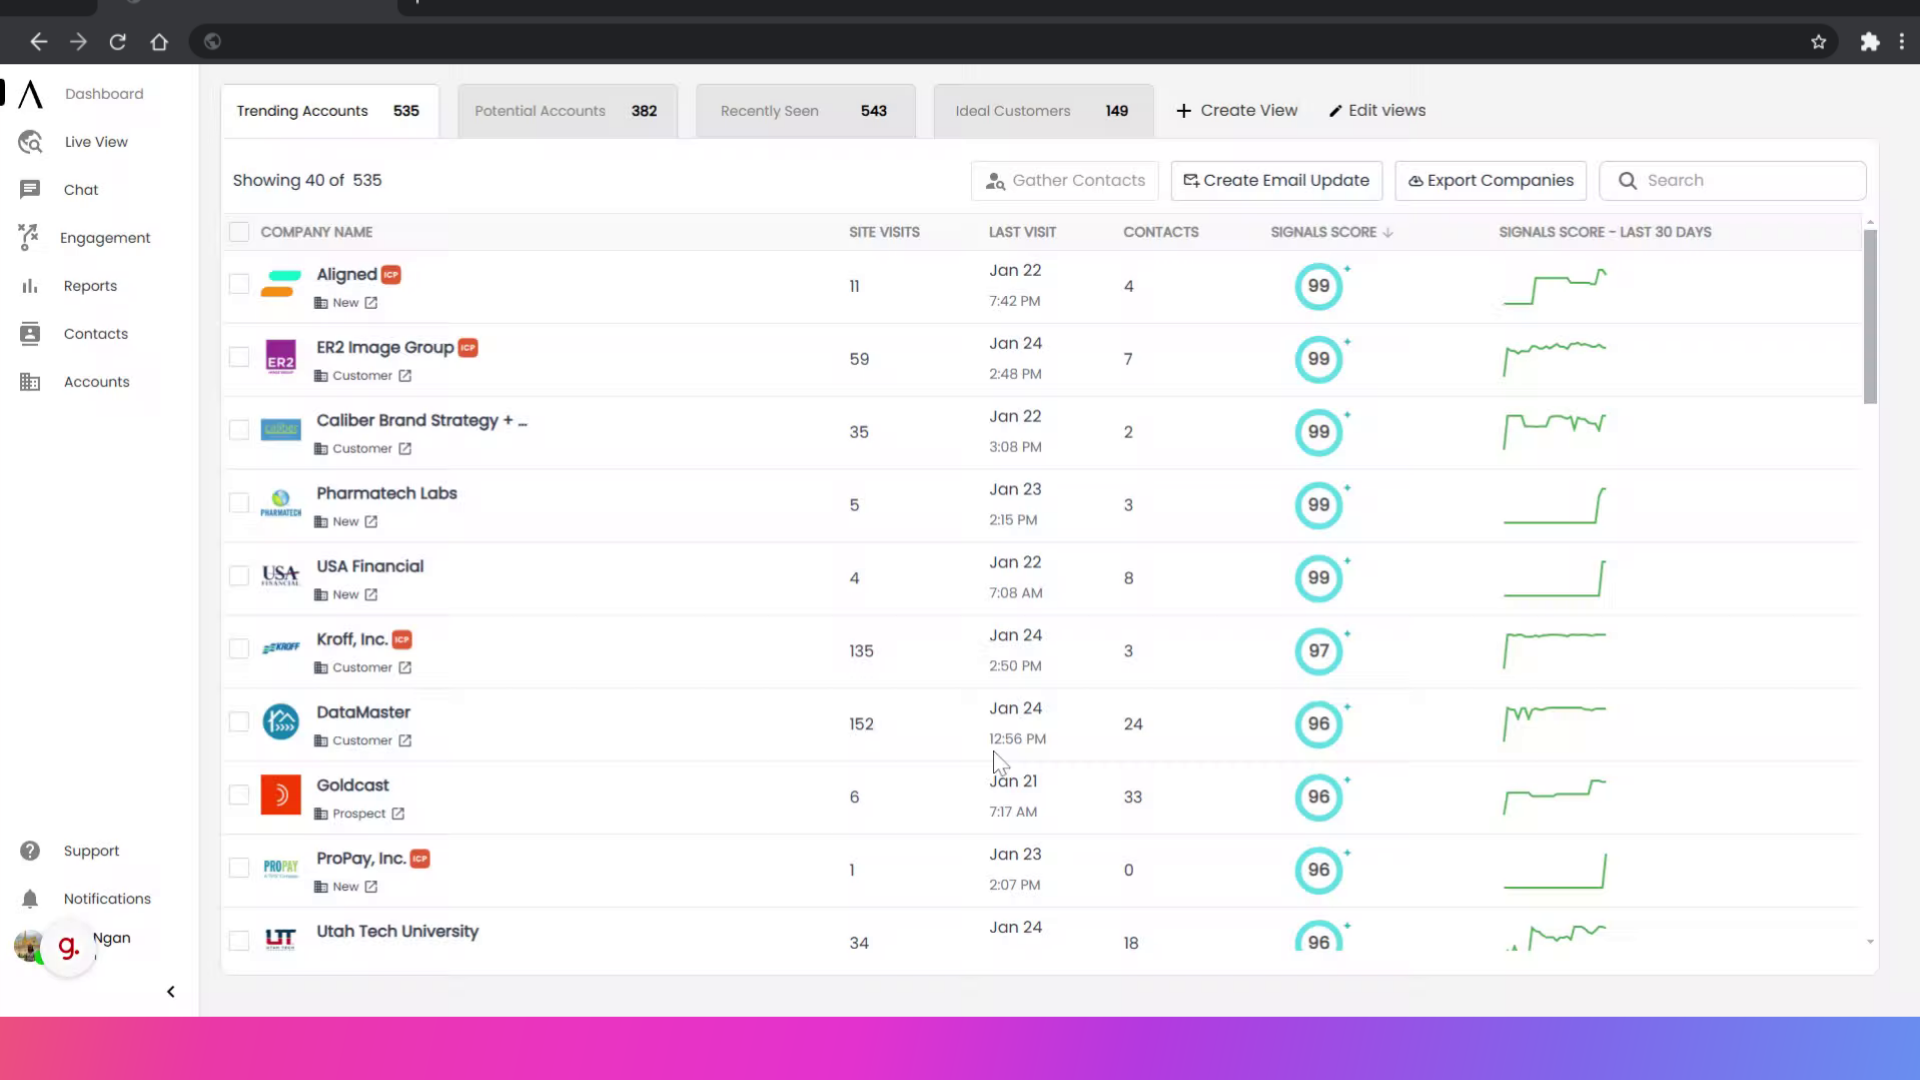The height and width of the screenshot is (1080, 1920).
Task: Open ER2 Image Group external link icon
Action: click(x=405, y=376)
